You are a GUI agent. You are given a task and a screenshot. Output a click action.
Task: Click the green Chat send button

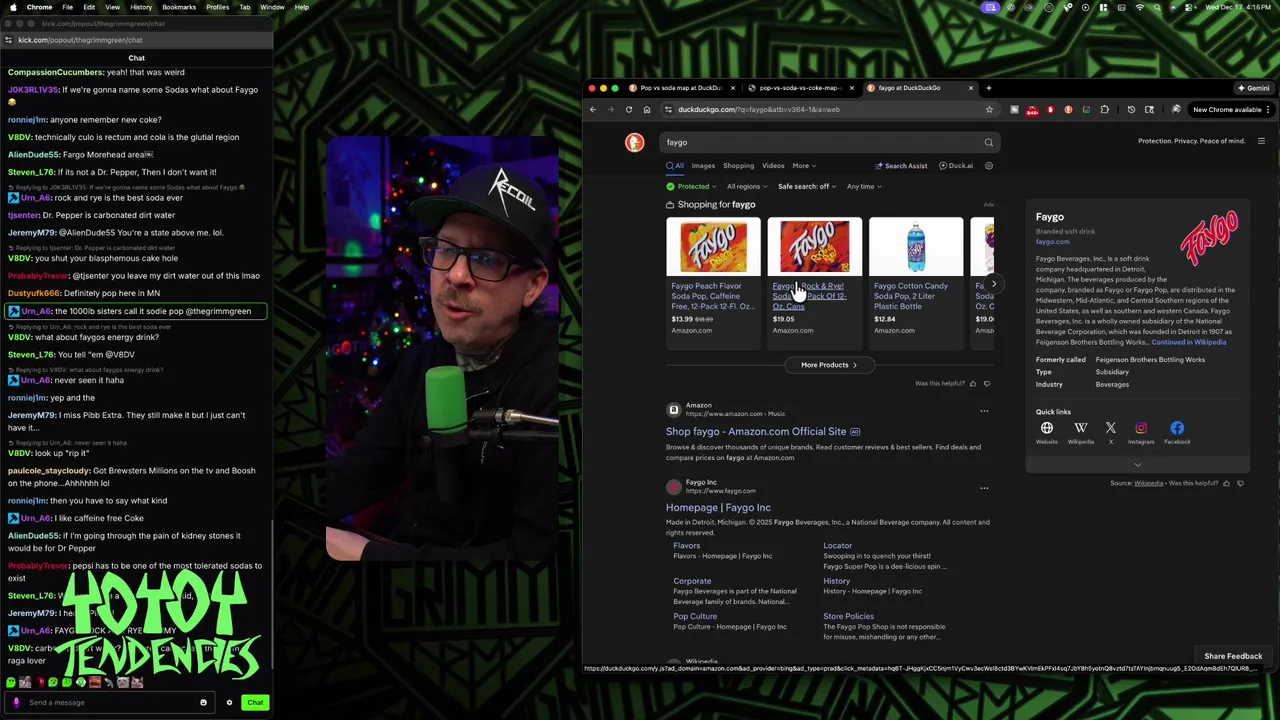pos(255,702)
